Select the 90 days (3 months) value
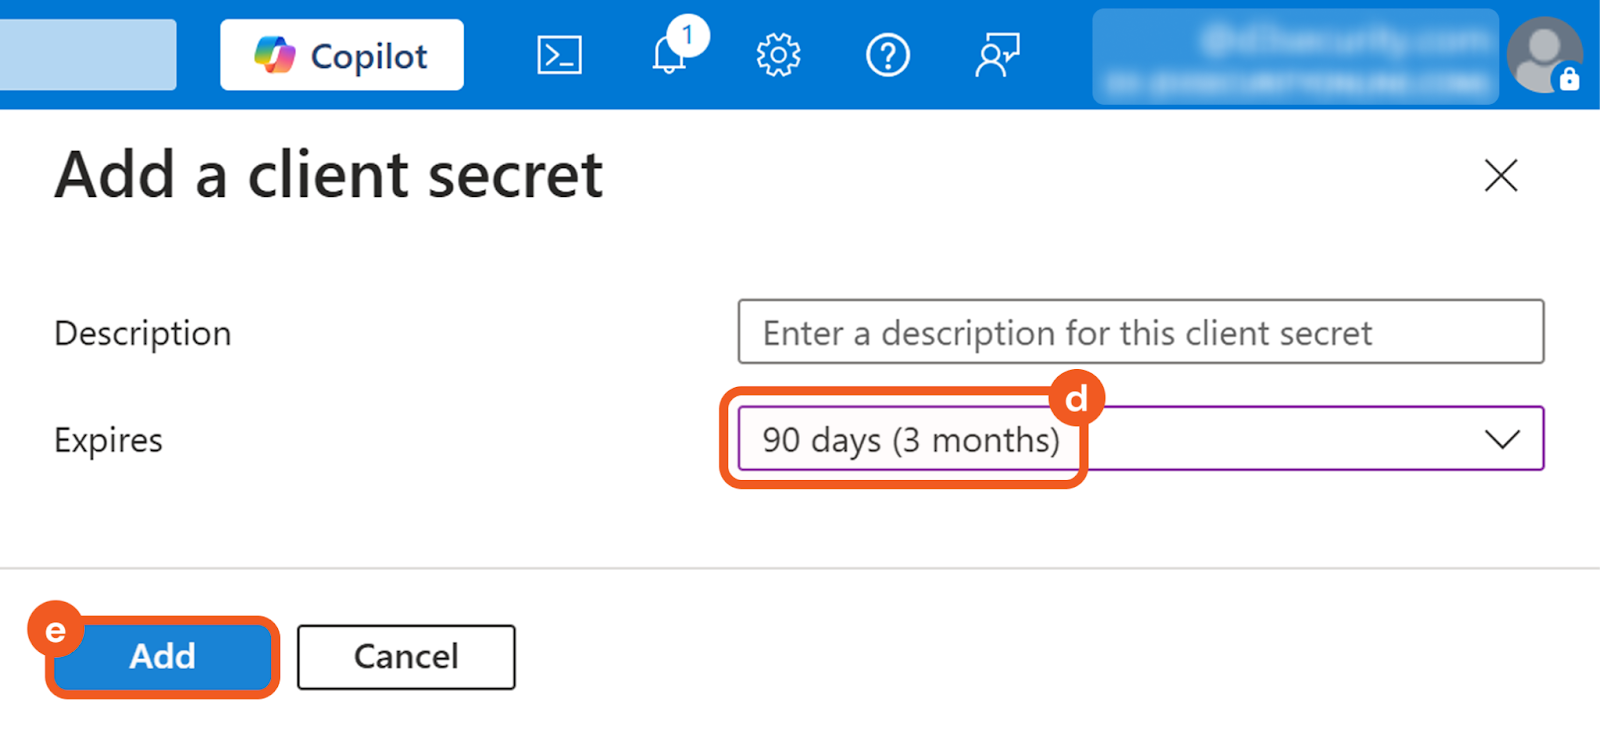This screenshot has width=1600, height=738. coord(910,440)
